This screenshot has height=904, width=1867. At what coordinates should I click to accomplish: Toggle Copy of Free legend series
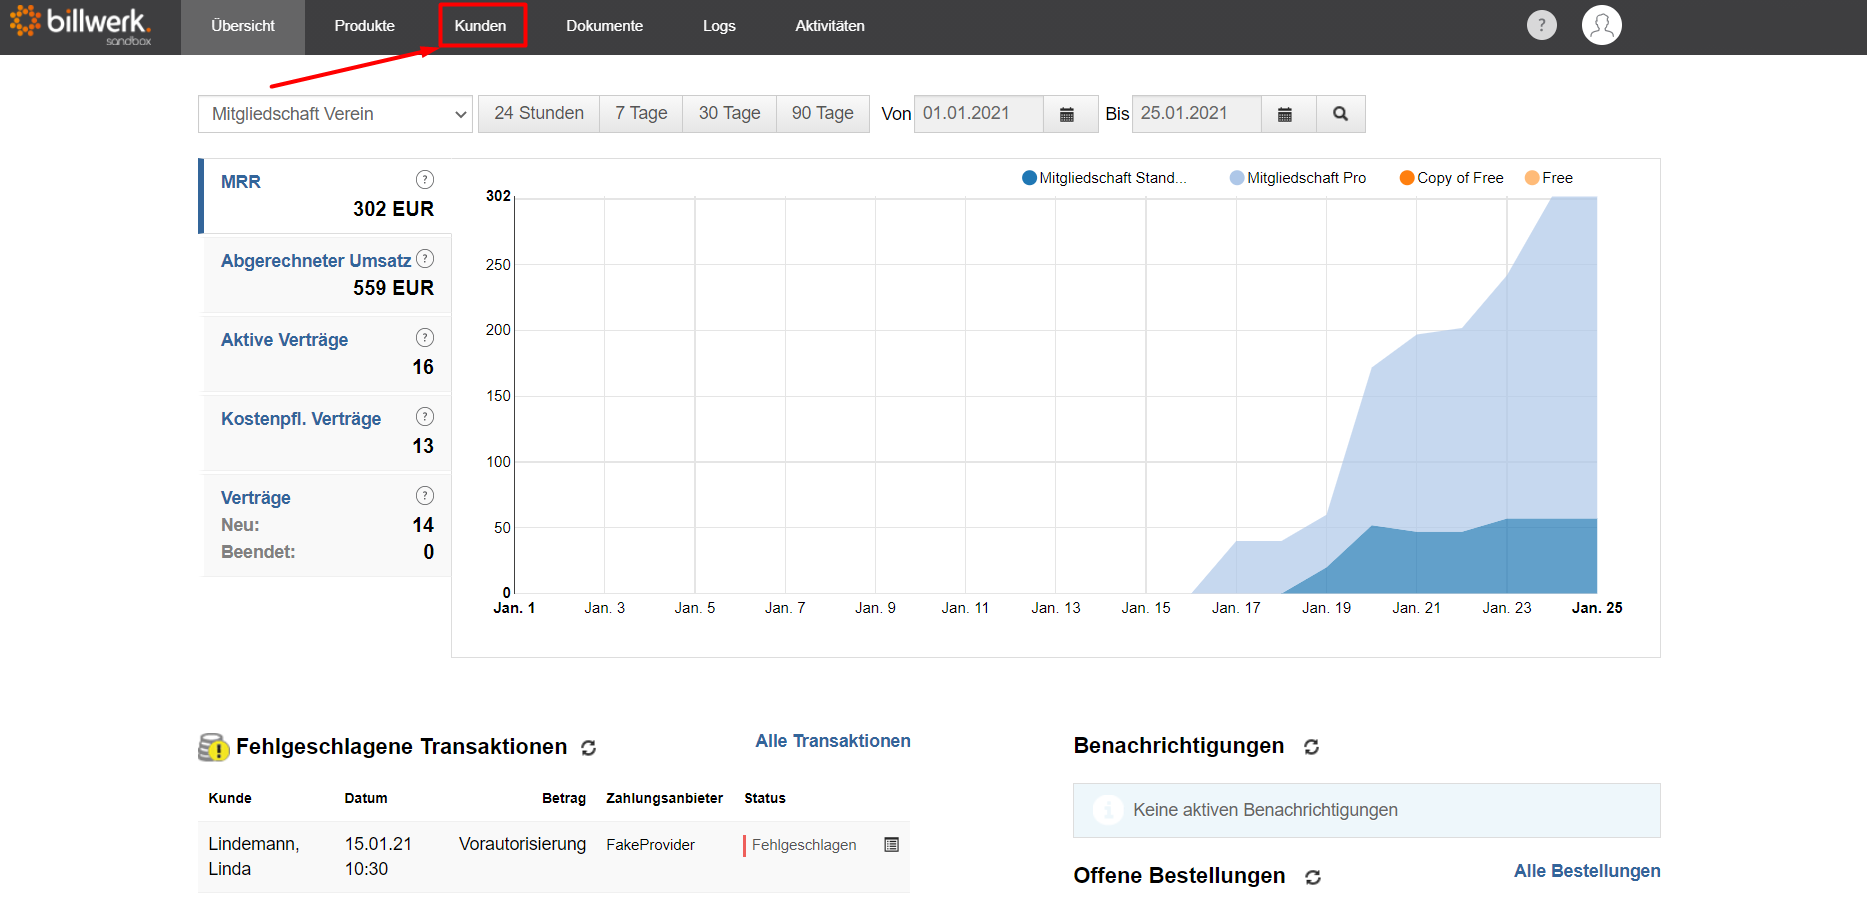tap(1452, 178)
